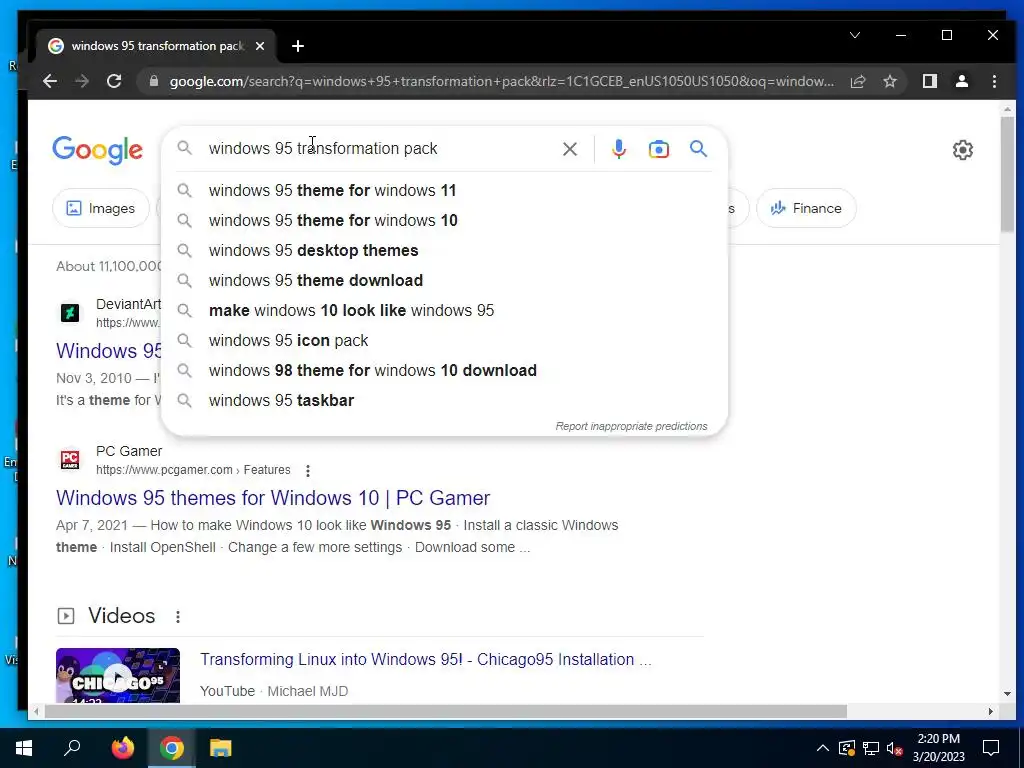
Task: Open File Explorer from the taskbar
Action: tap(221, 748)
